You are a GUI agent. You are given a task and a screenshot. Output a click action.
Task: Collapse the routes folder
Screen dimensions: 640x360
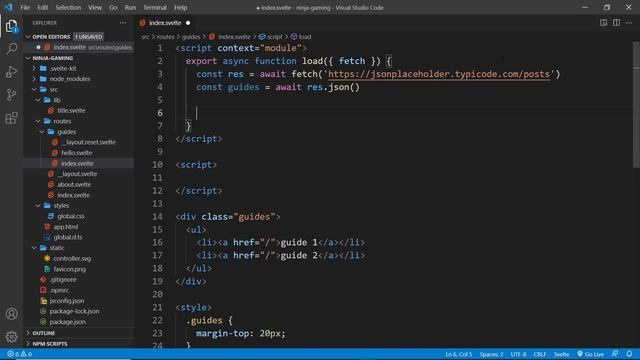pos(62,121)
